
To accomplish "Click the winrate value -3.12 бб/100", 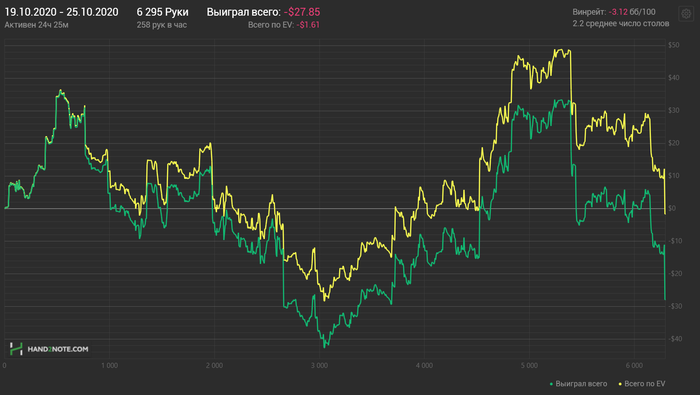I will [632, 12].
